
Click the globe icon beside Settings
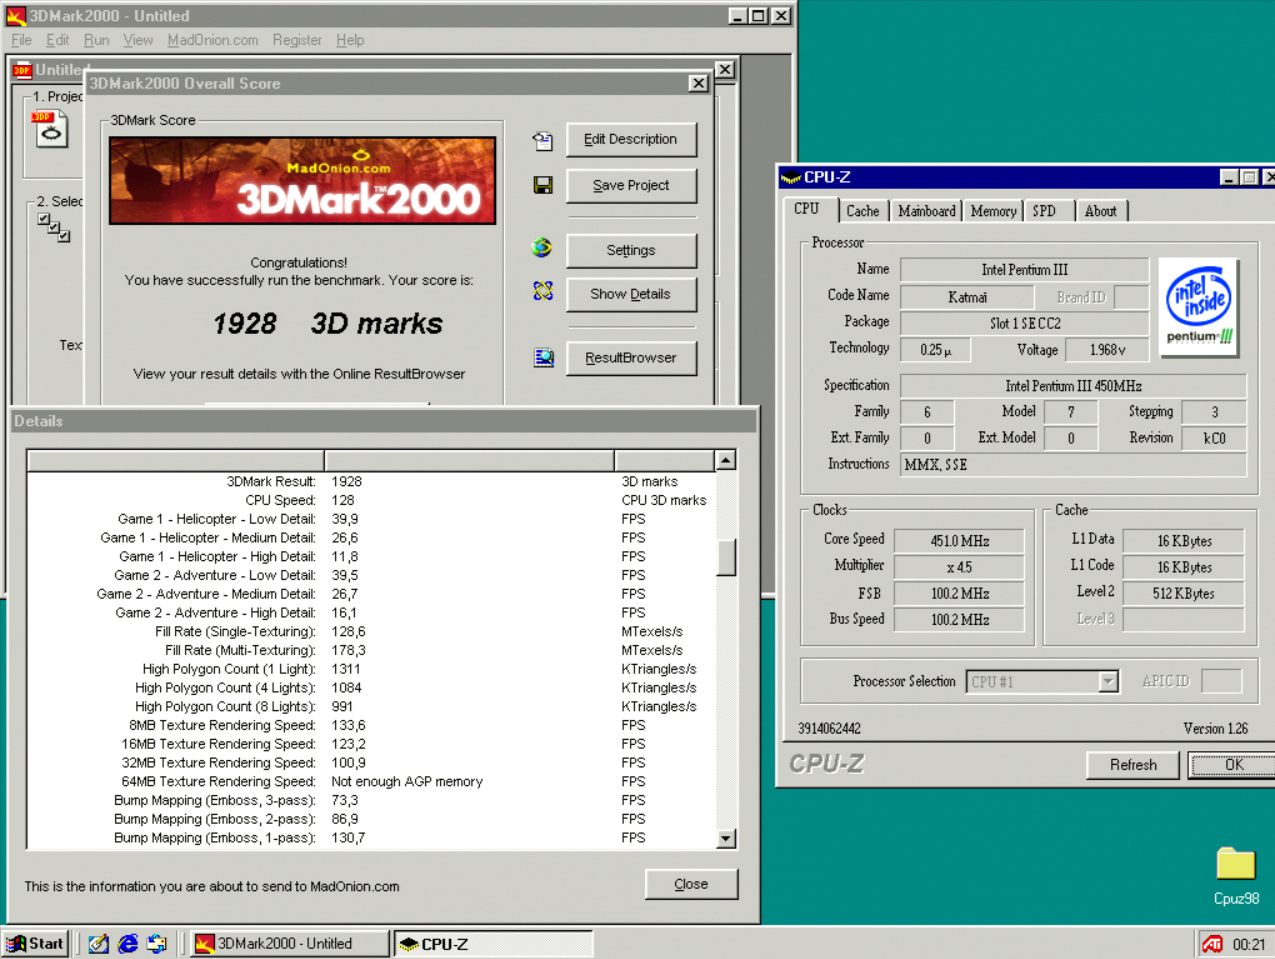542,248
